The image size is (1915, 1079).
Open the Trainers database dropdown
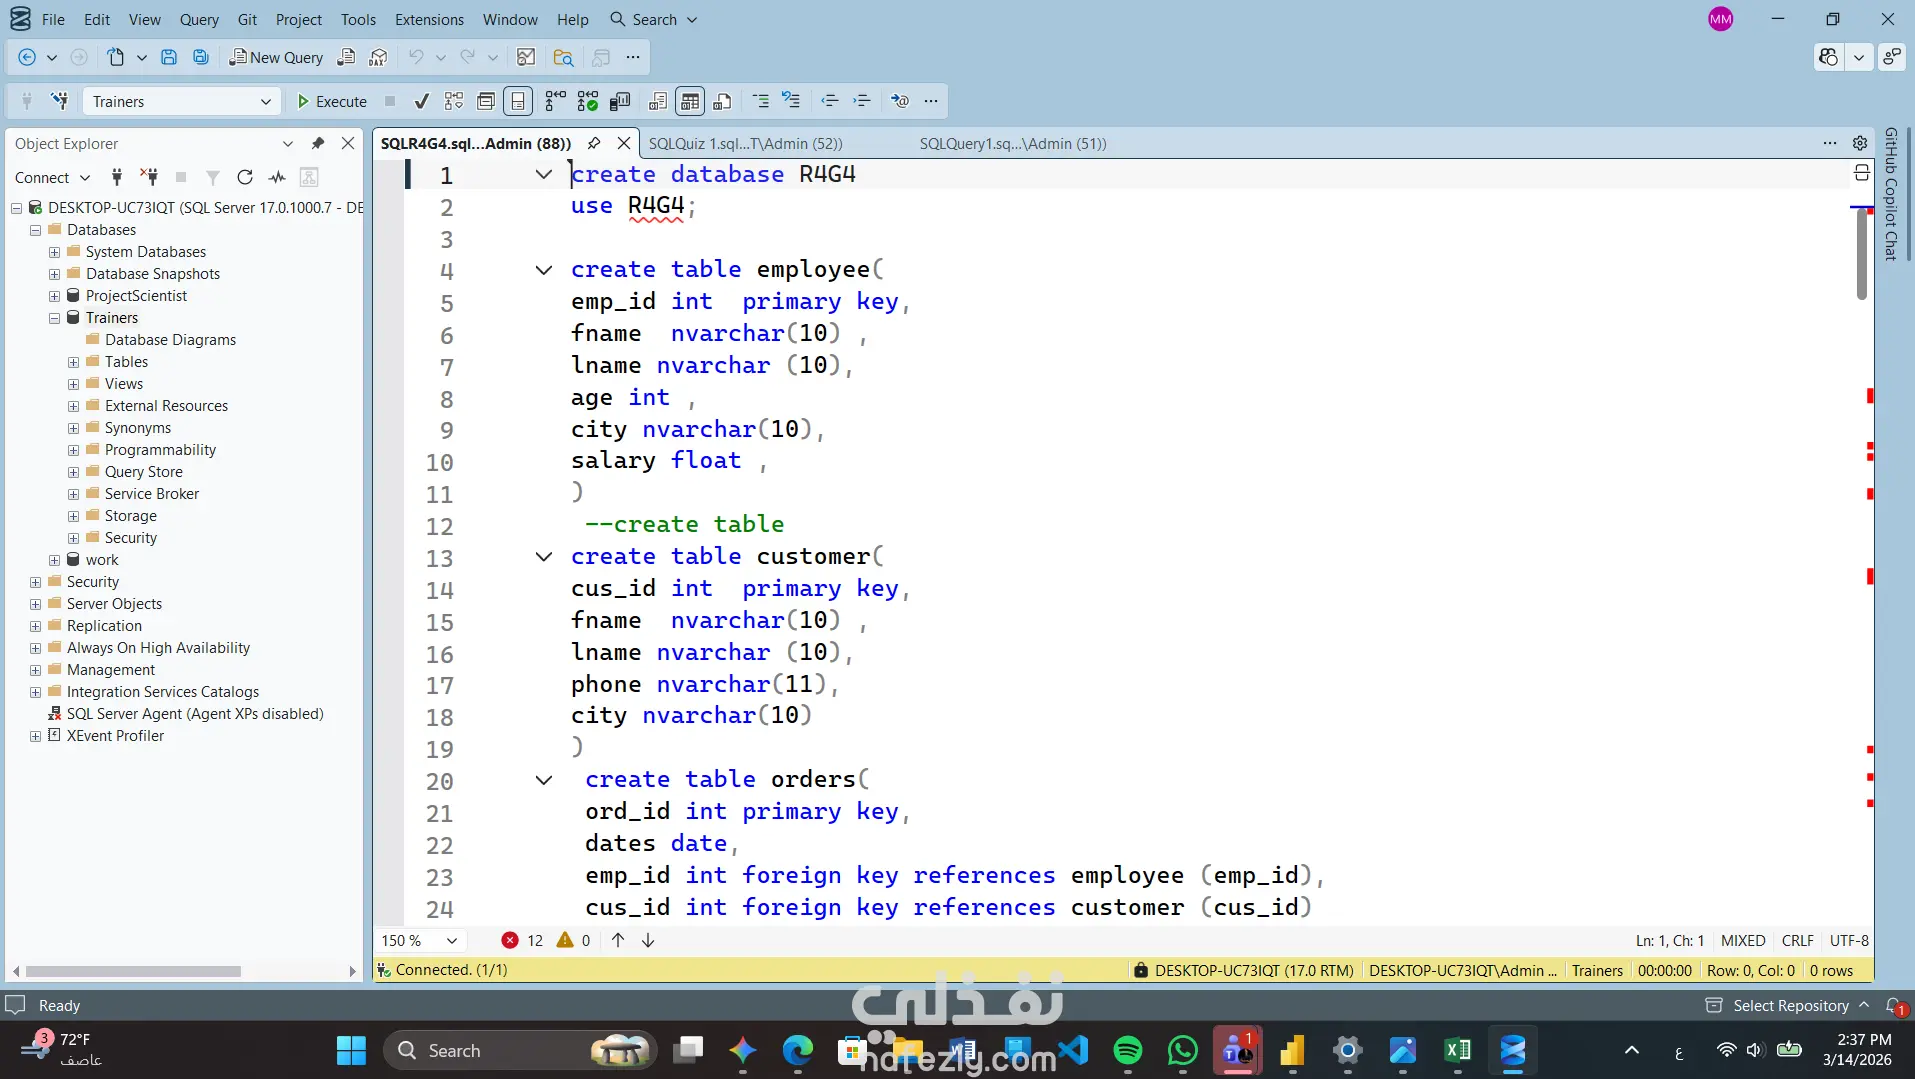[x=265, y=101]
